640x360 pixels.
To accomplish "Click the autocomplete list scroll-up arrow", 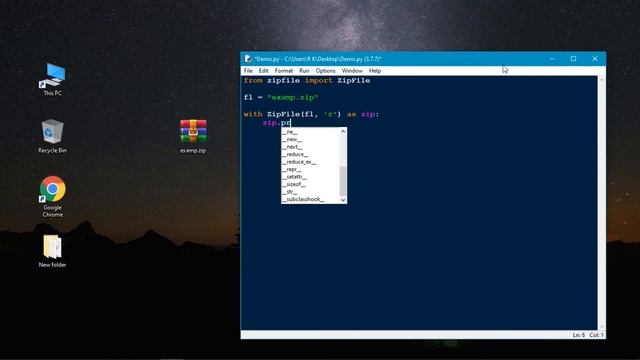I will click(343, 131).
